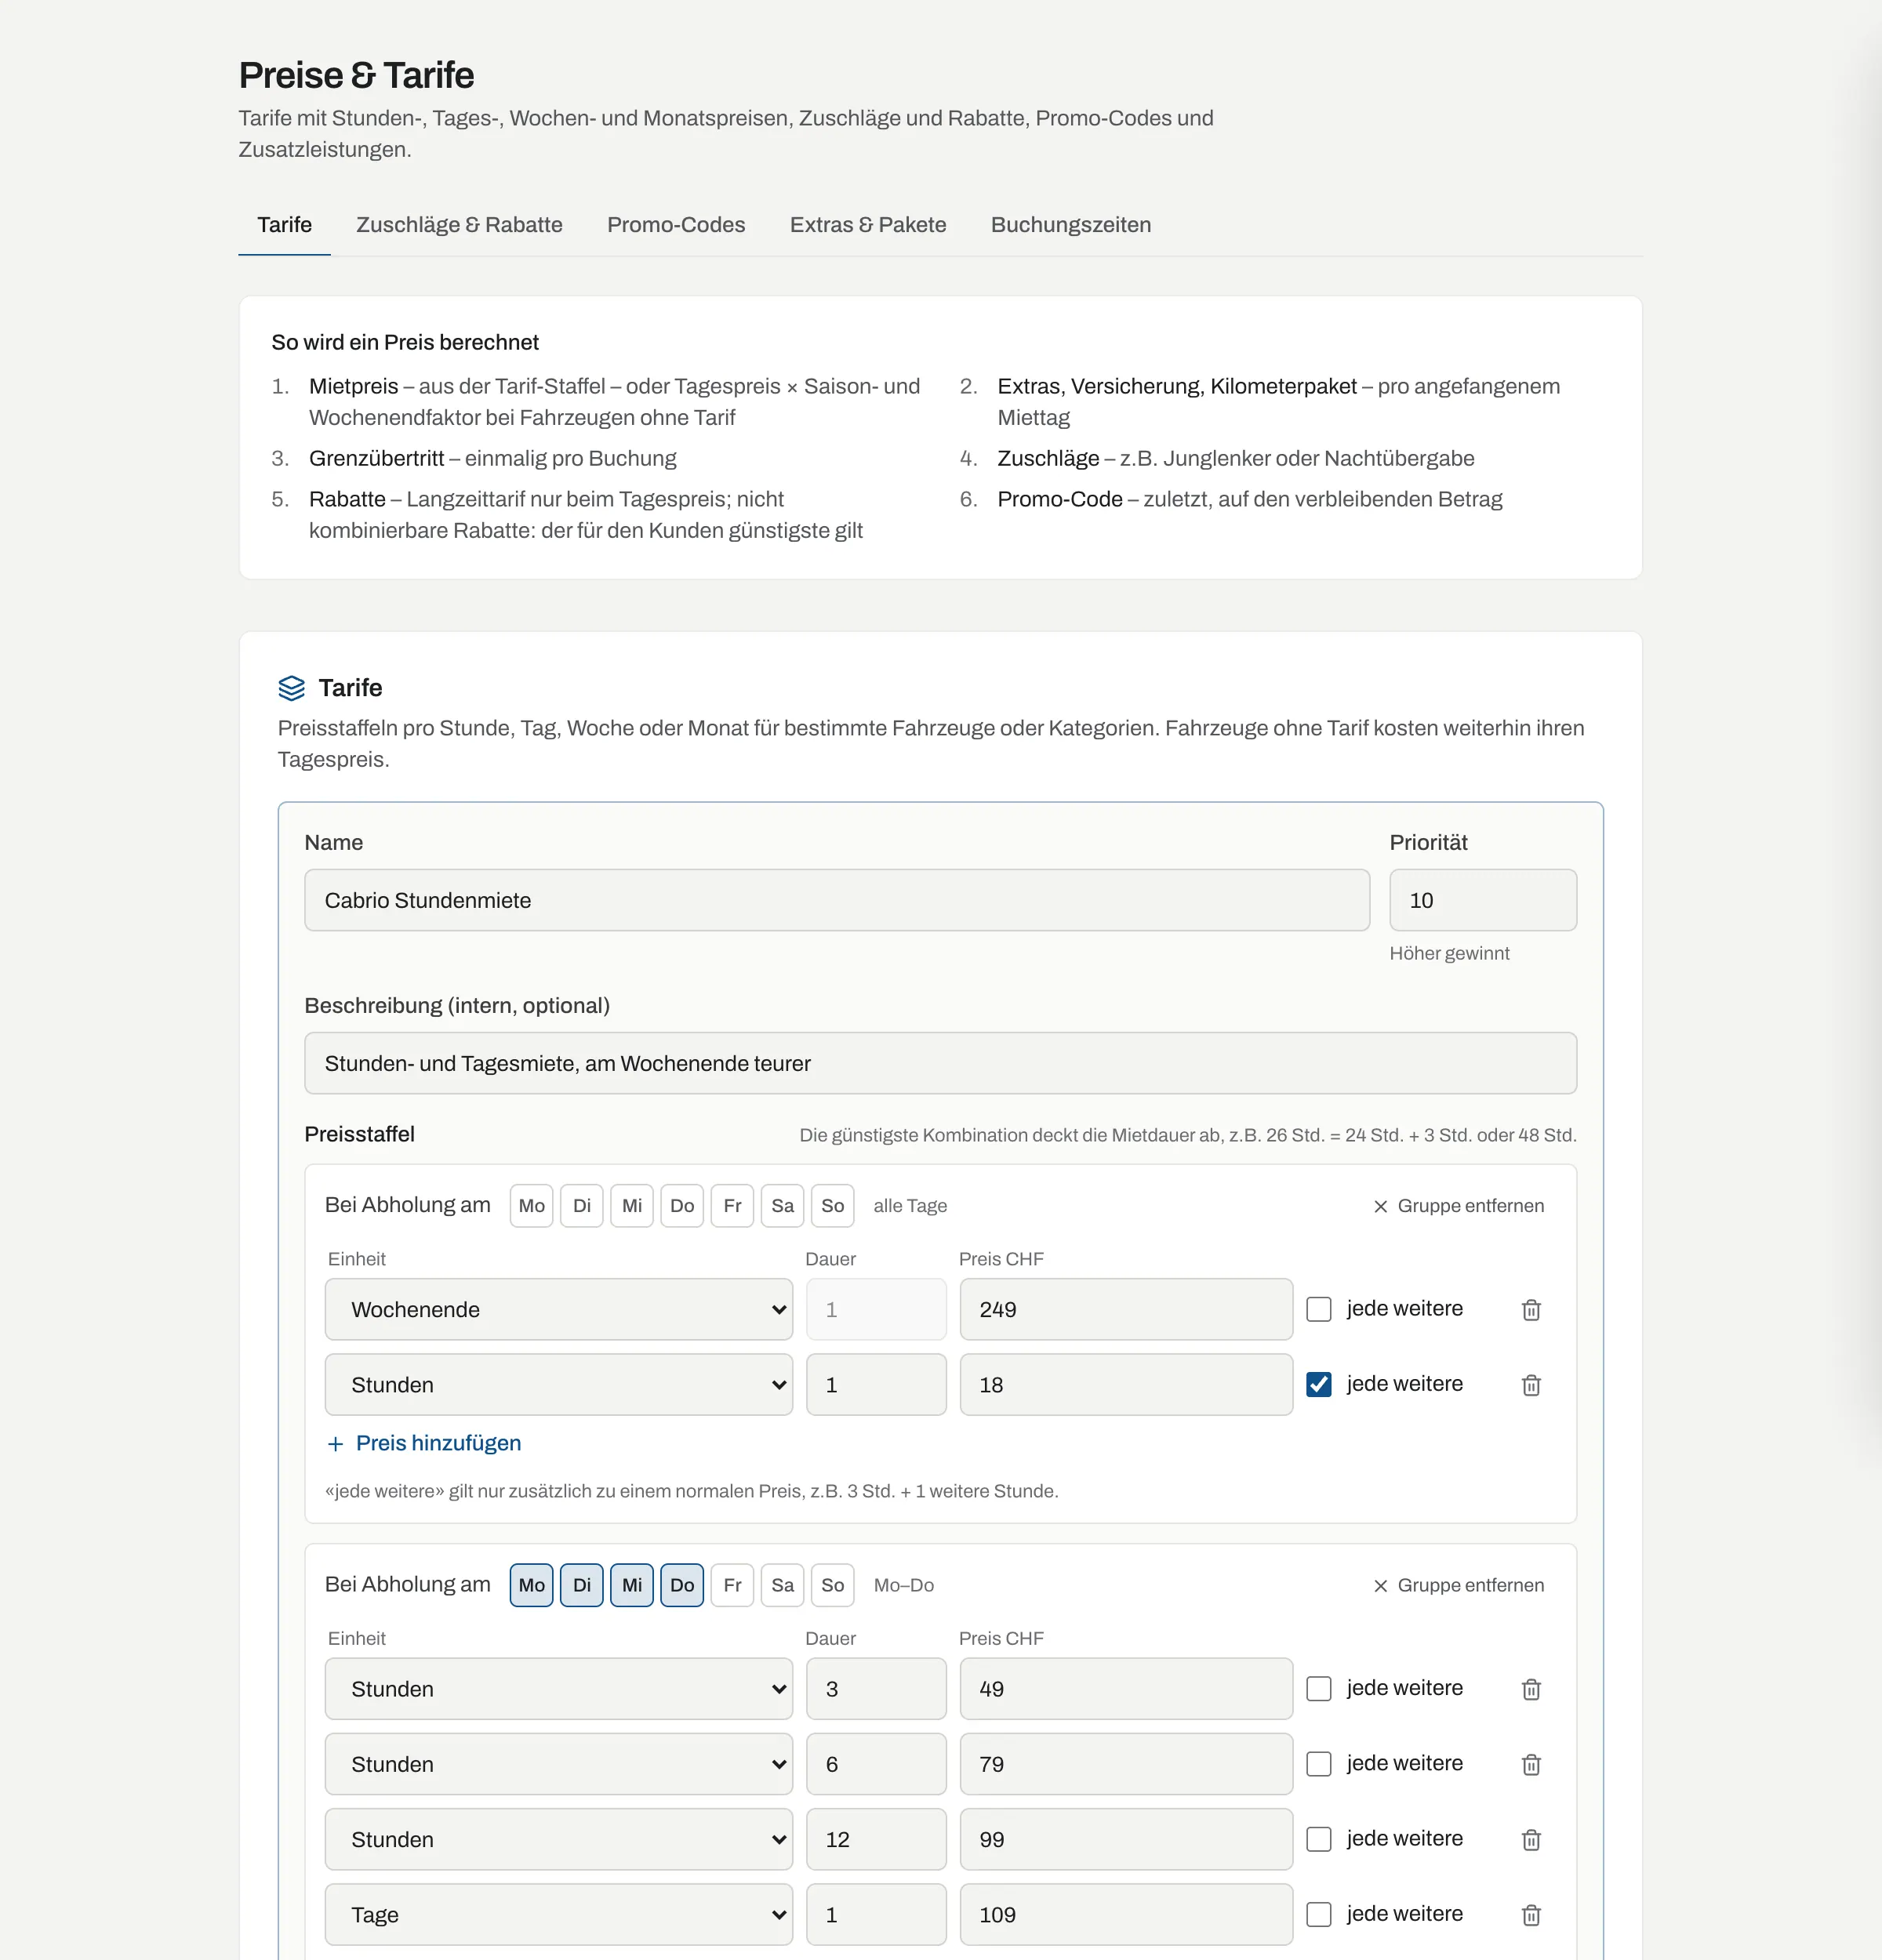This screenshot has height=1960, width=1882.
Task: Click the Priorität field showing 10
Action: click(x=1483, y=900)
